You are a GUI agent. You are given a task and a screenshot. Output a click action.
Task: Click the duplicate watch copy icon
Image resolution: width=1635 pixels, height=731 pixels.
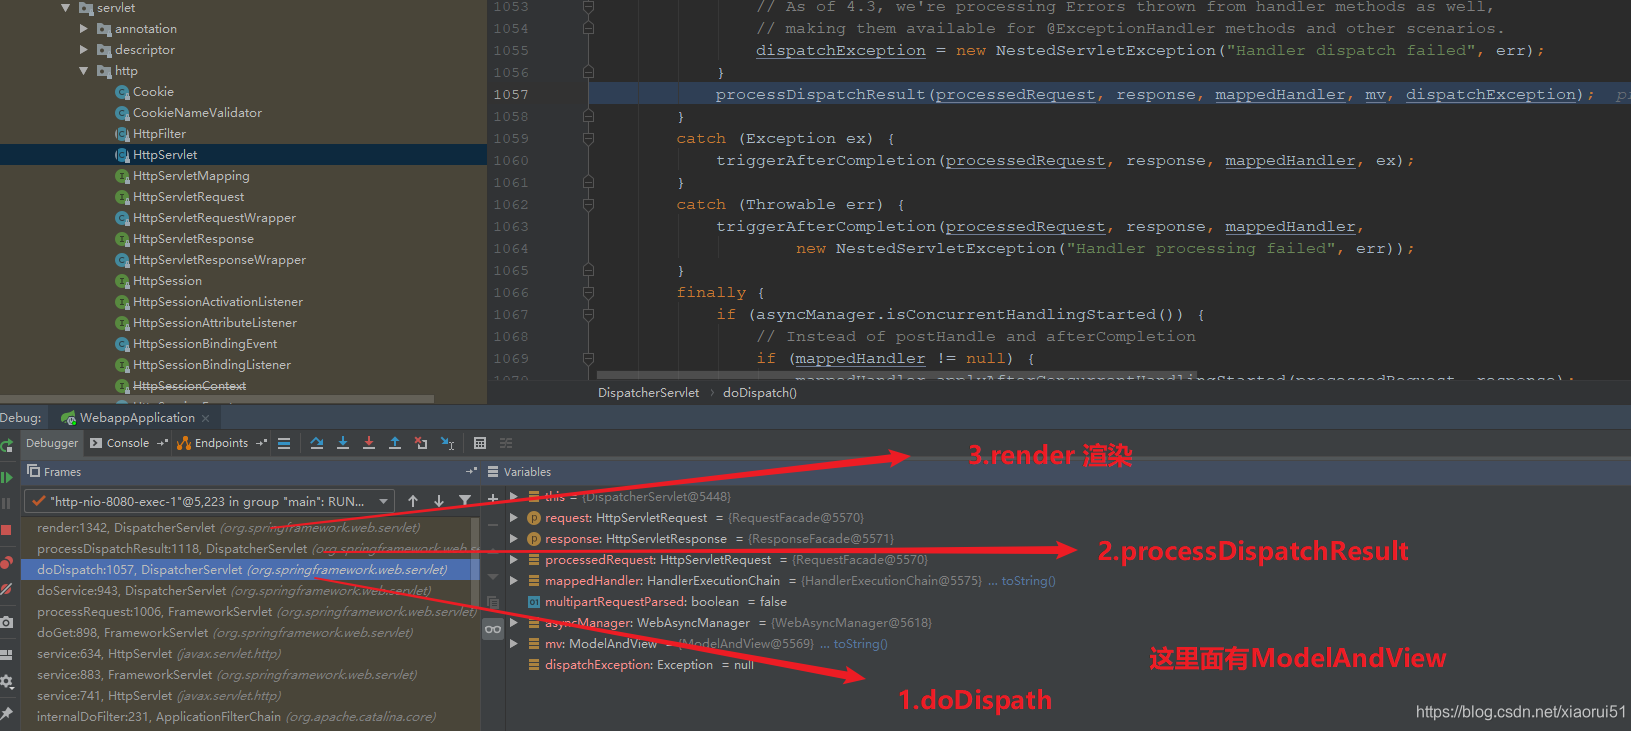[x=493, y=602]
